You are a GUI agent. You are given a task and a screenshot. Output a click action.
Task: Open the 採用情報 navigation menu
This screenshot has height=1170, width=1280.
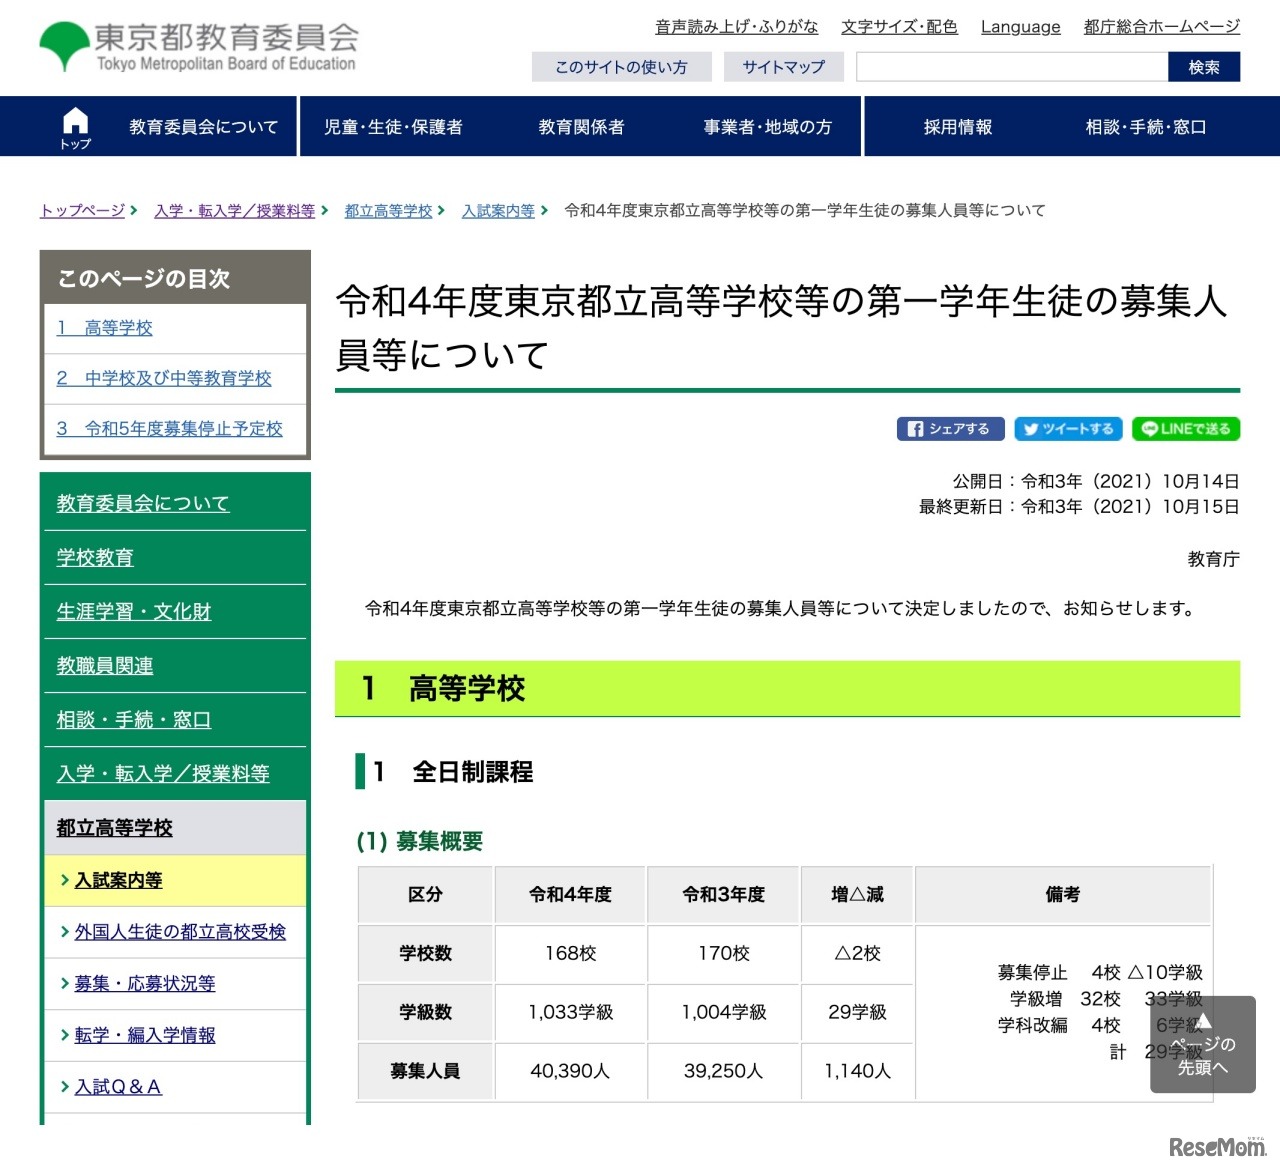click(956, 126)
